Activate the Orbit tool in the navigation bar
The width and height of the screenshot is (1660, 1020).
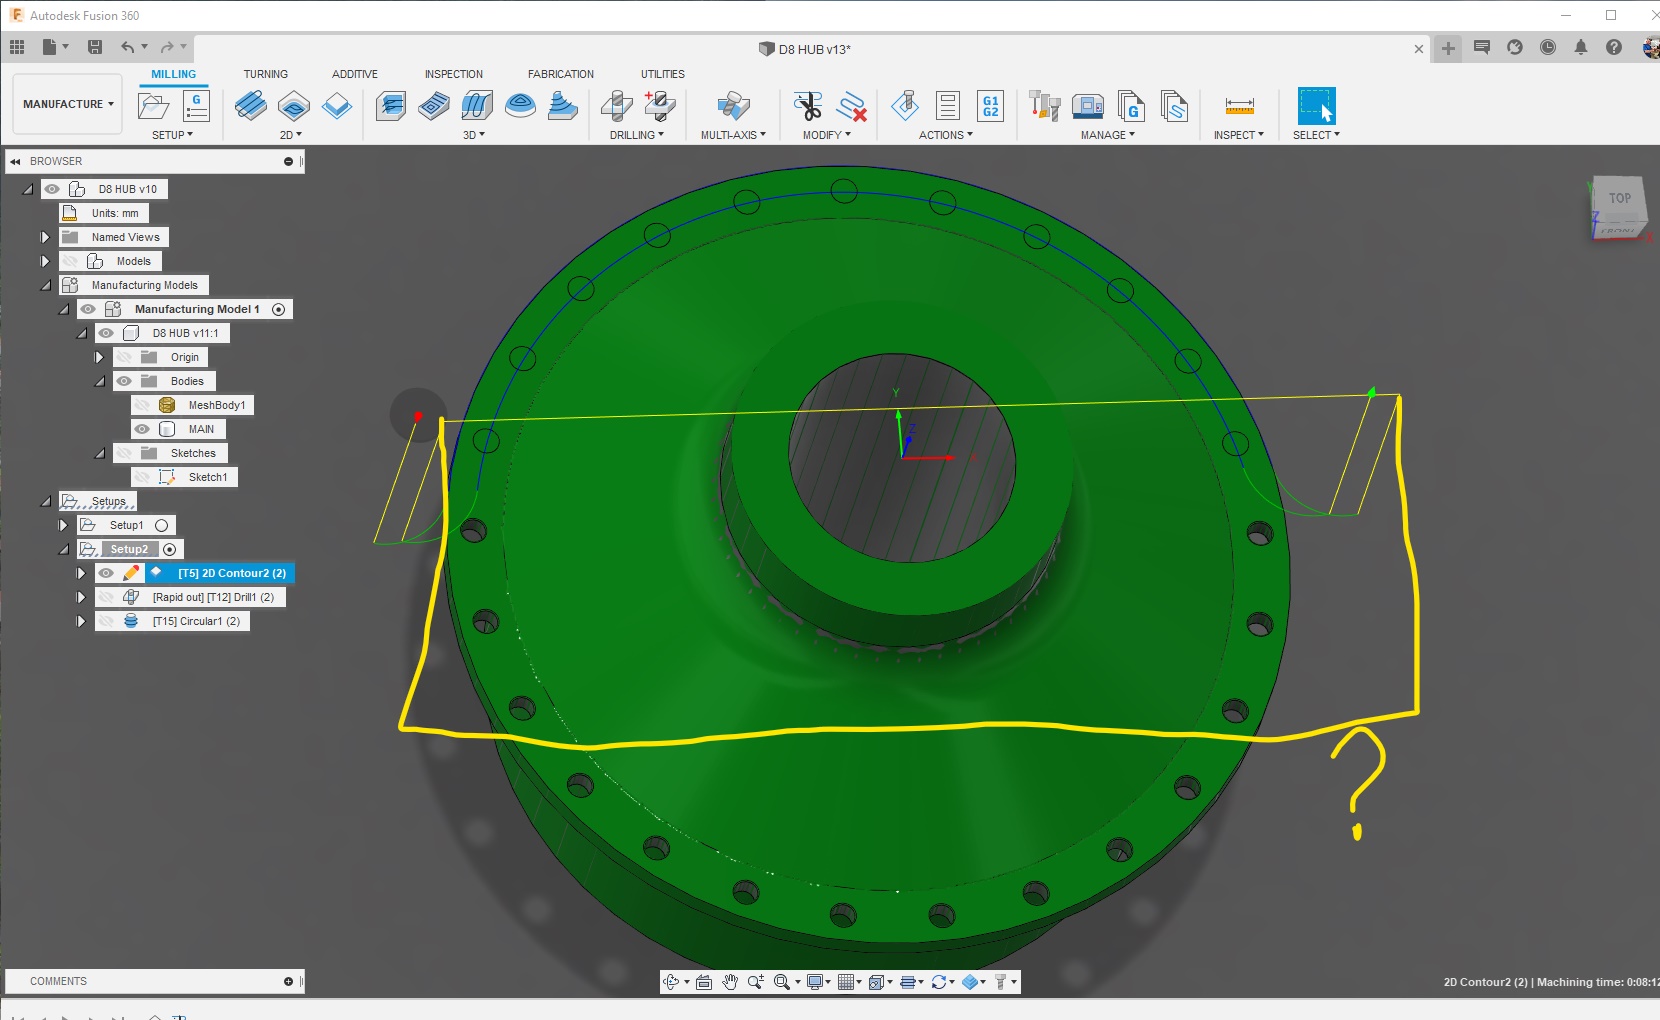(672, 982)
